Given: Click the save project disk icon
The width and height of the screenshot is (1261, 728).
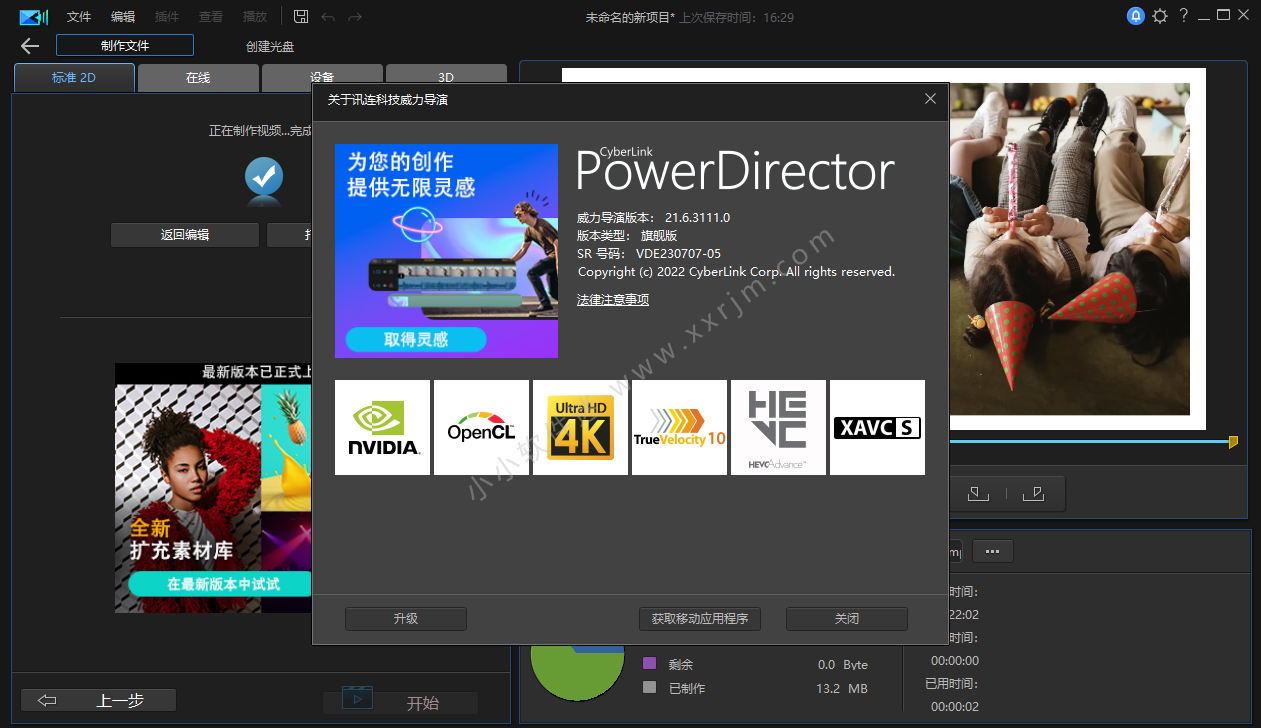Looking at the screenshot, I should pos(300,16).
